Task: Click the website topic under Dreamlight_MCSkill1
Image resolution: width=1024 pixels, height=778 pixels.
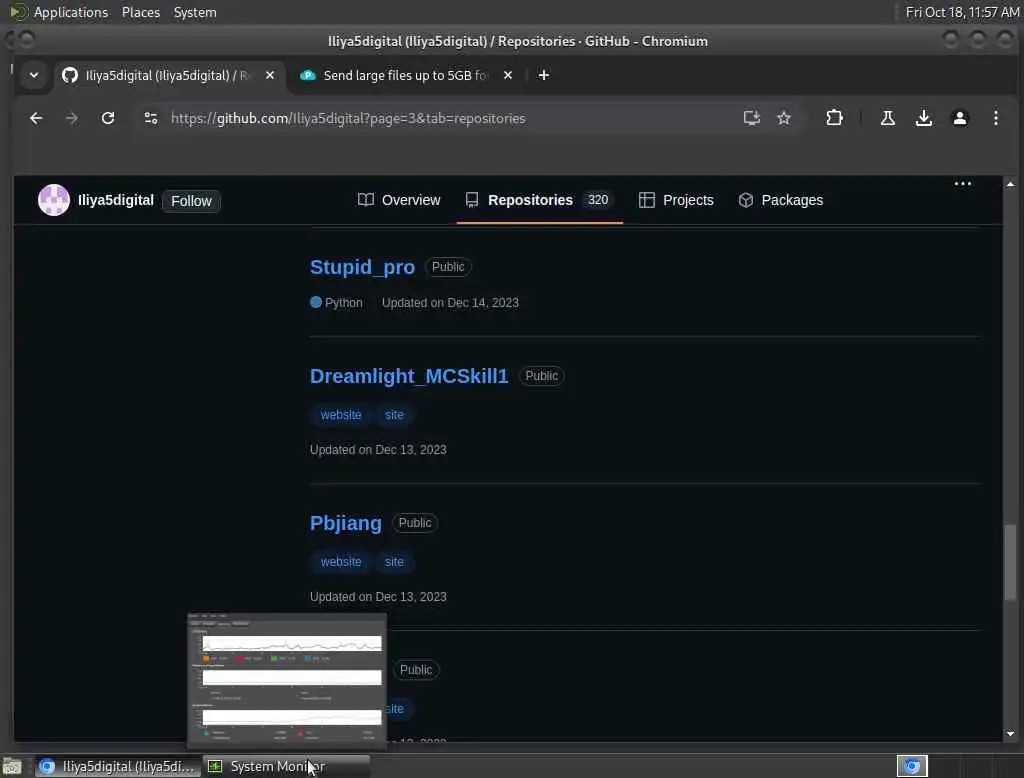Action: (x=341, y=415)
